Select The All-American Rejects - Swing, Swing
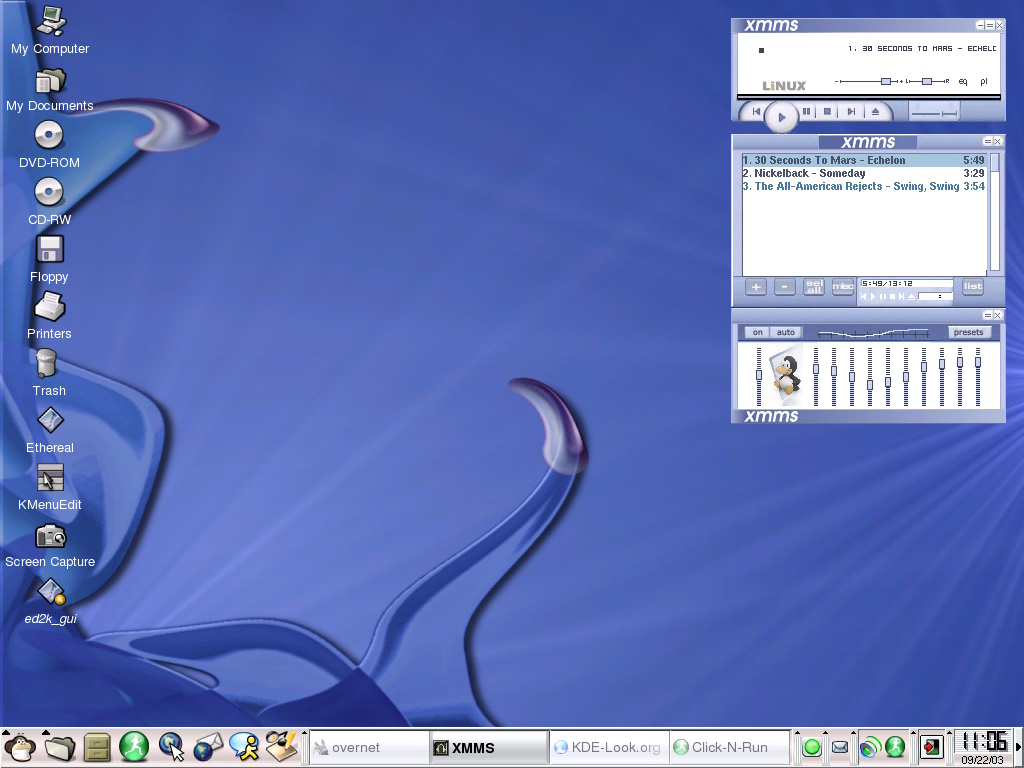This screenshot has width=1024, height=768. pos(863,186)
